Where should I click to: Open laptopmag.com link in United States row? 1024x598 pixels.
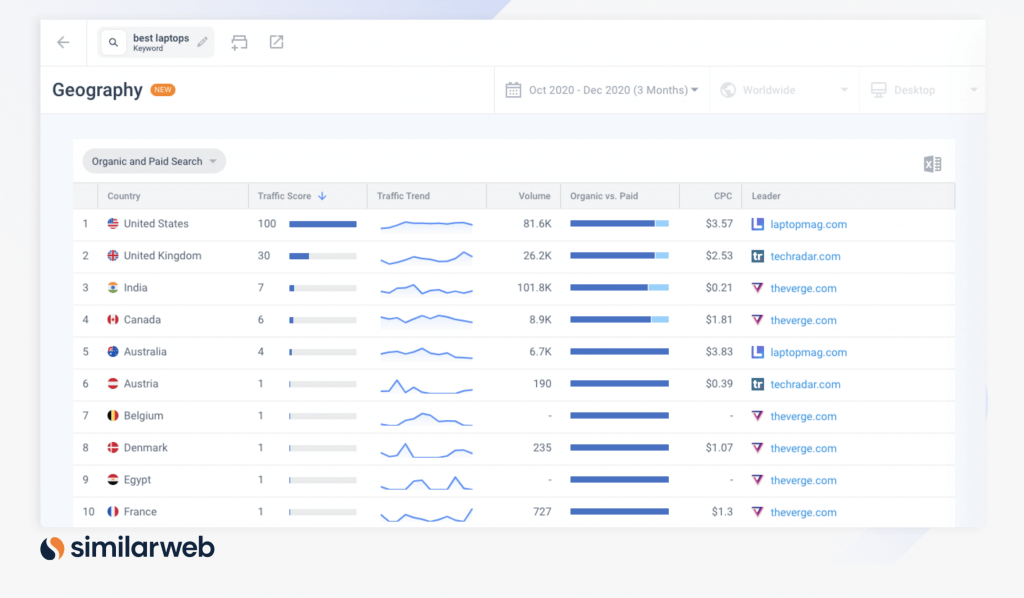[x=808, y=224]
